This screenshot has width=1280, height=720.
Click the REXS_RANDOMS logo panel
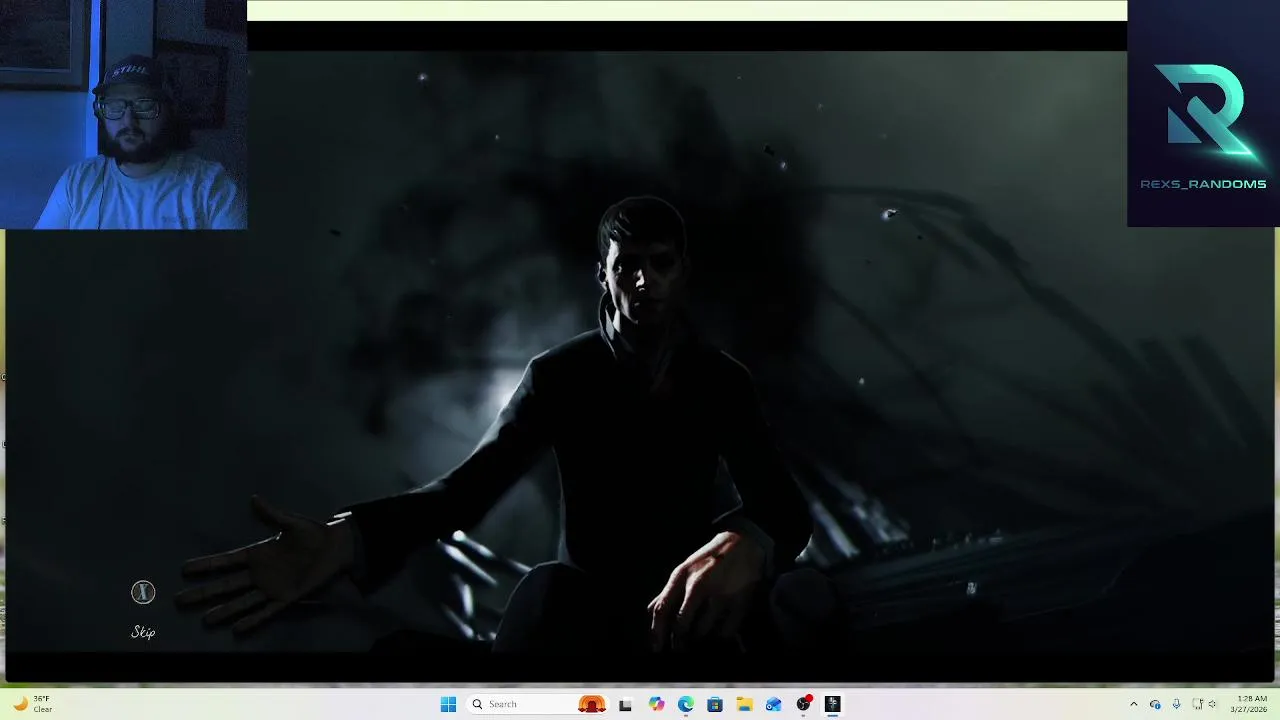[x=1203, y=113]
